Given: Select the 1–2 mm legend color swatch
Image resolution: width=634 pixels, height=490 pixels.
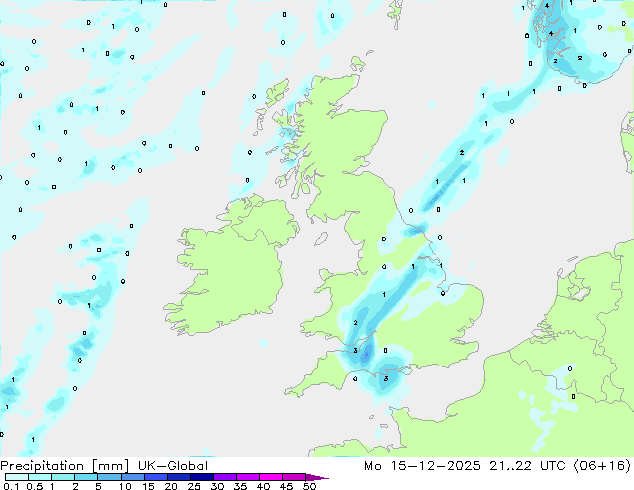Looking at the screenshot, I should click(x=63, y=477).
